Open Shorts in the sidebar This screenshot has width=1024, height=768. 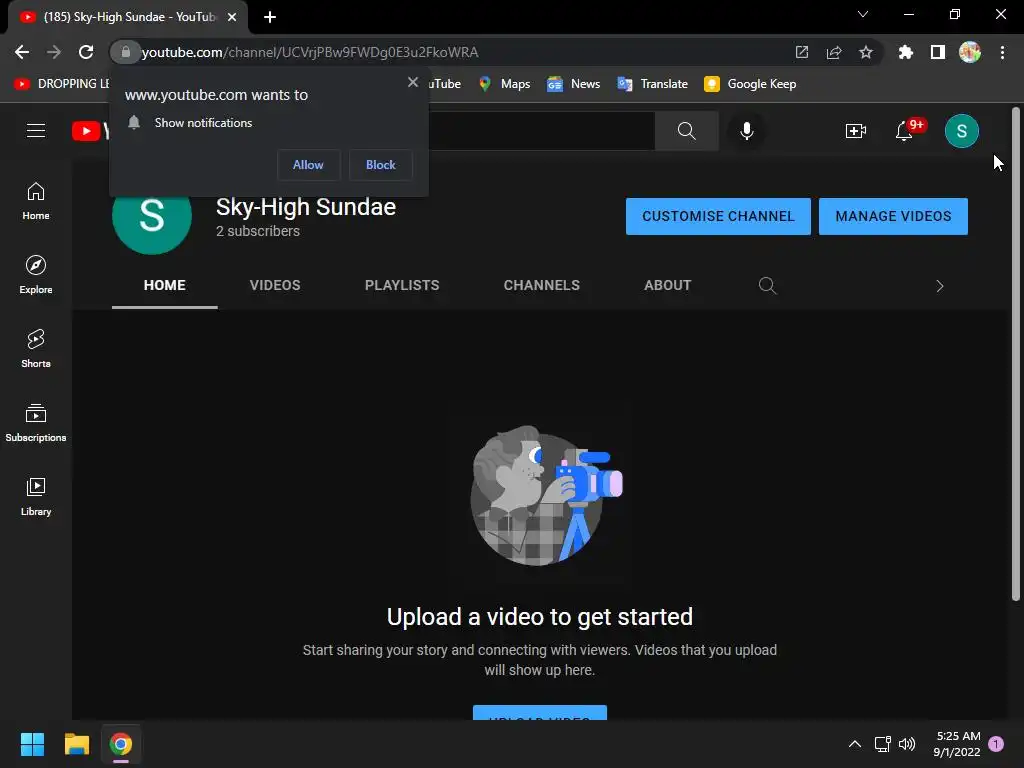pos(36,349)
